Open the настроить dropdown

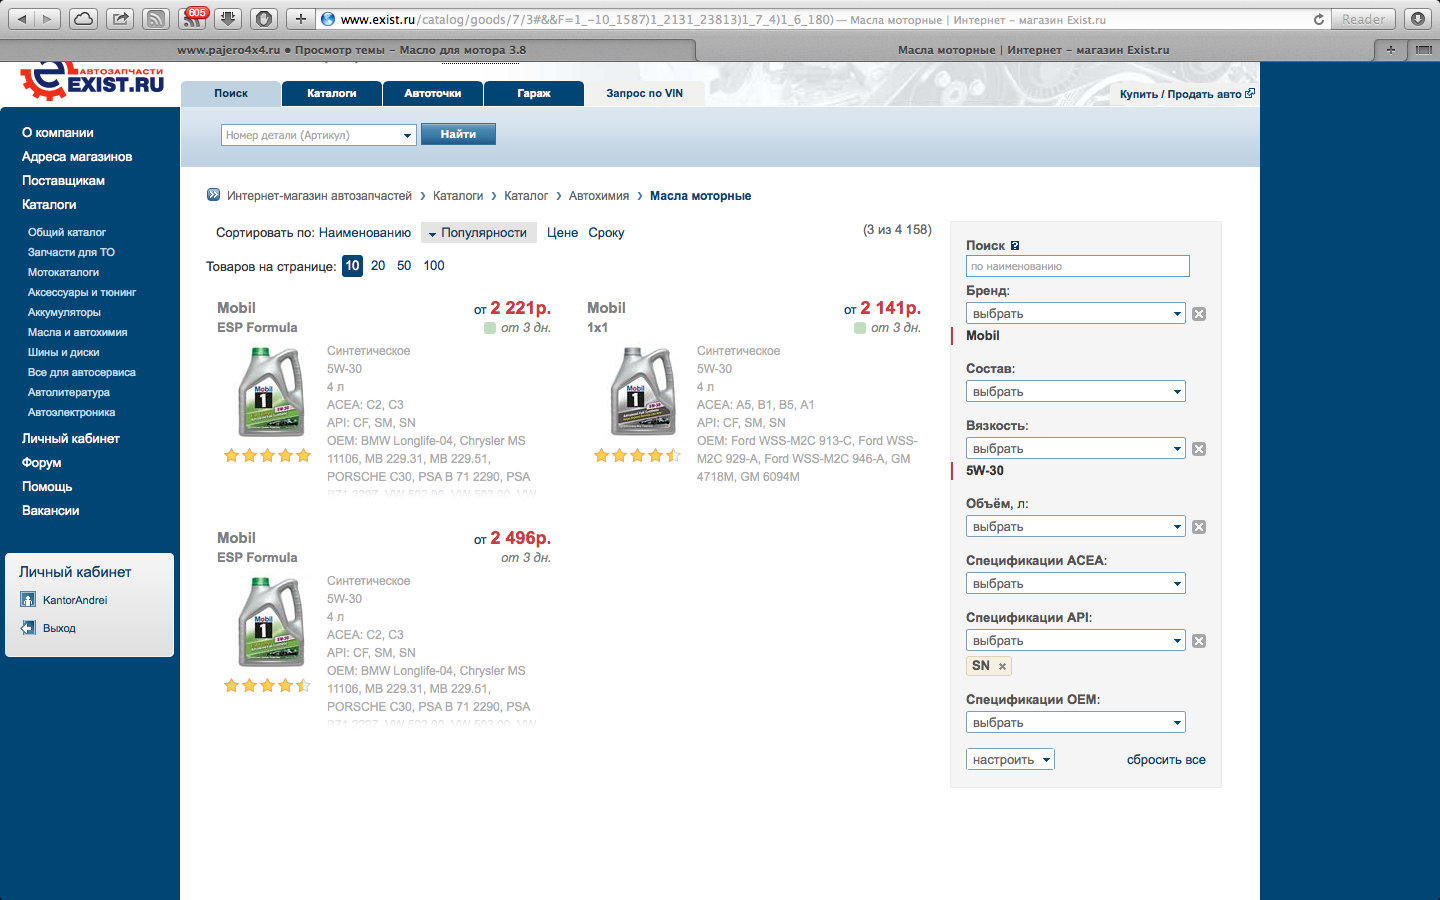(1010, 760)
